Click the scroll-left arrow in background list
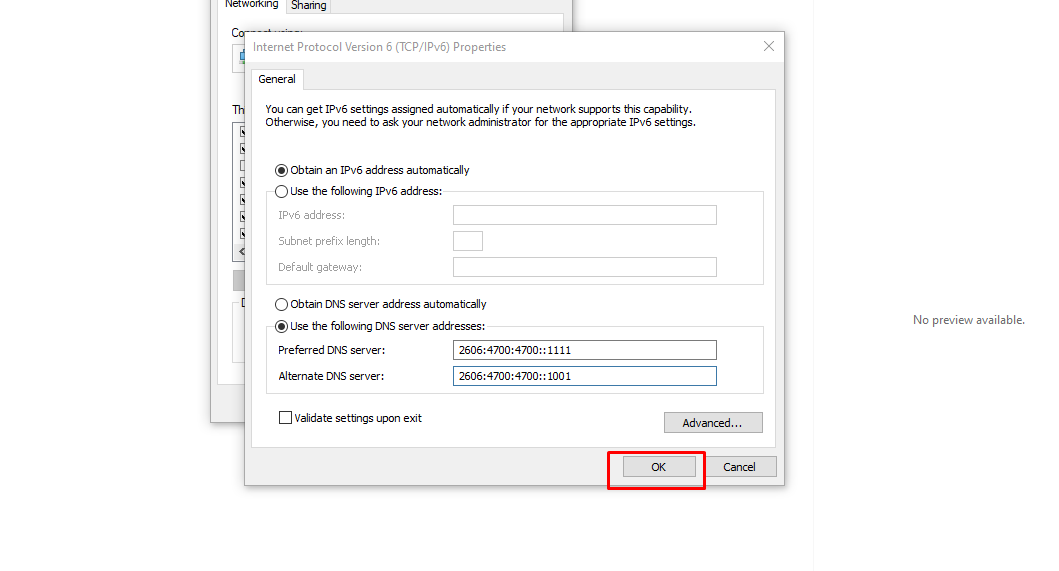The image size is (1059, 571). click(x=240, y=251)
